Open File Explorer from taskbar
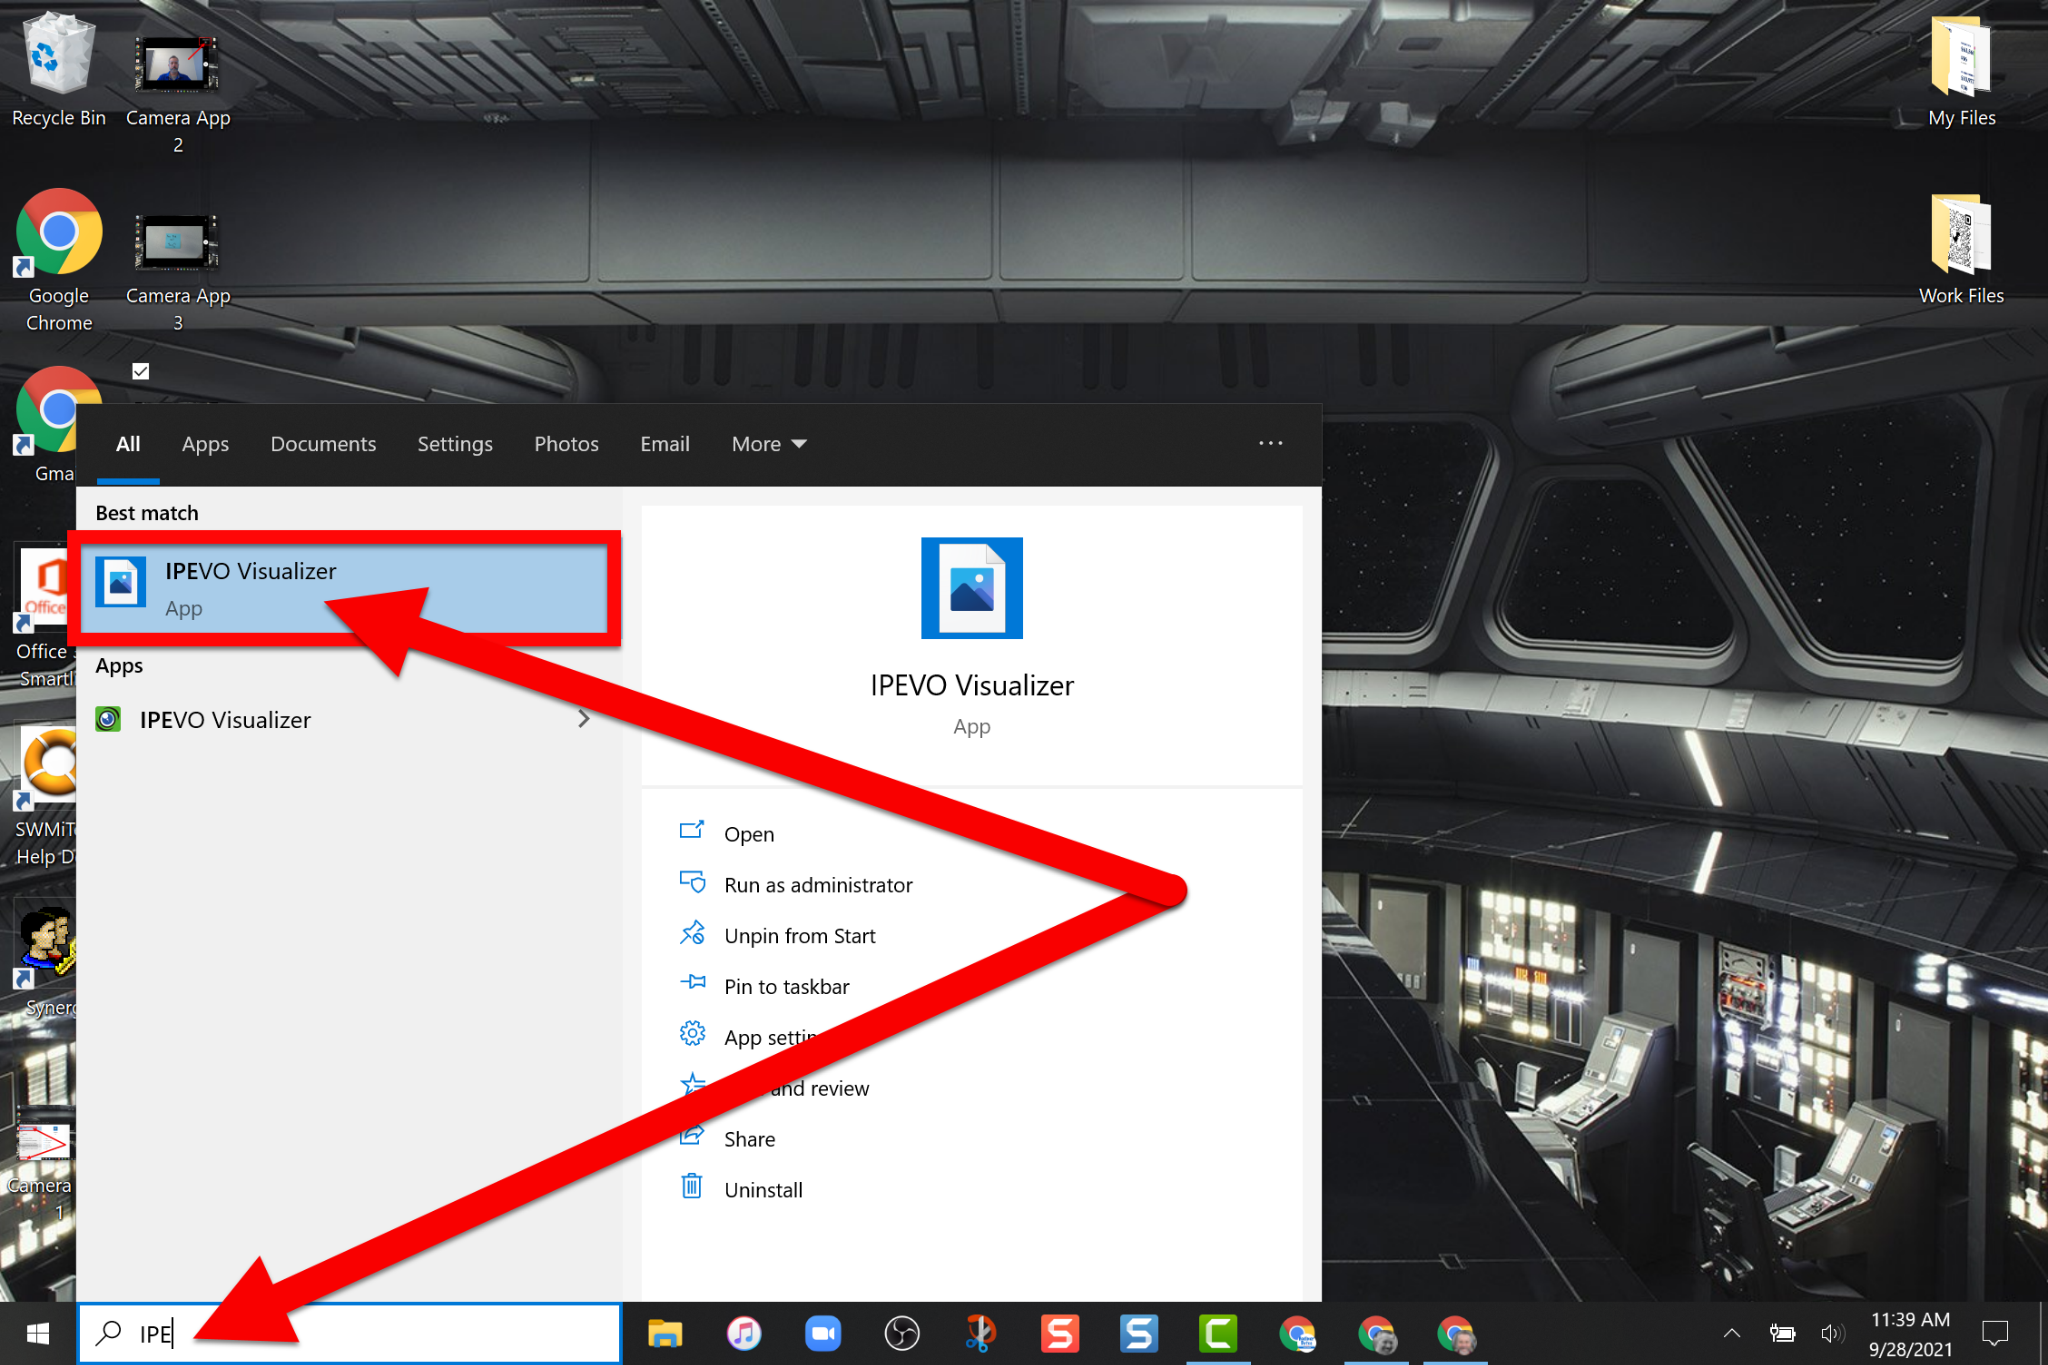 point(665,1333)
